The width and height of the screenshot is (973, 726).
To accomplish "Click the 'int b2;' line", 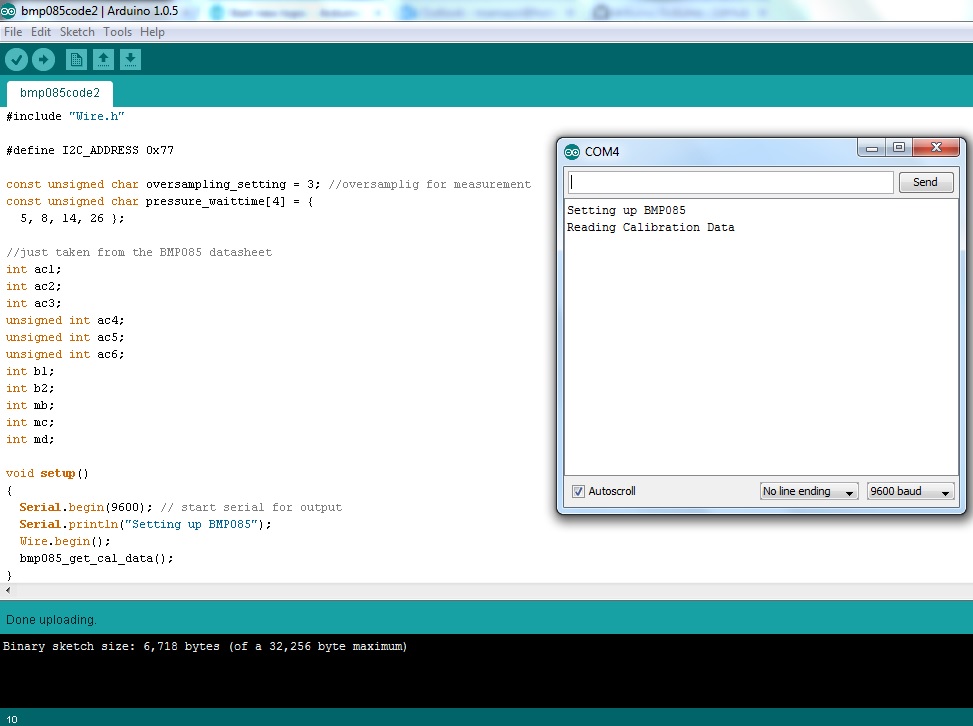I will (30, 388).
